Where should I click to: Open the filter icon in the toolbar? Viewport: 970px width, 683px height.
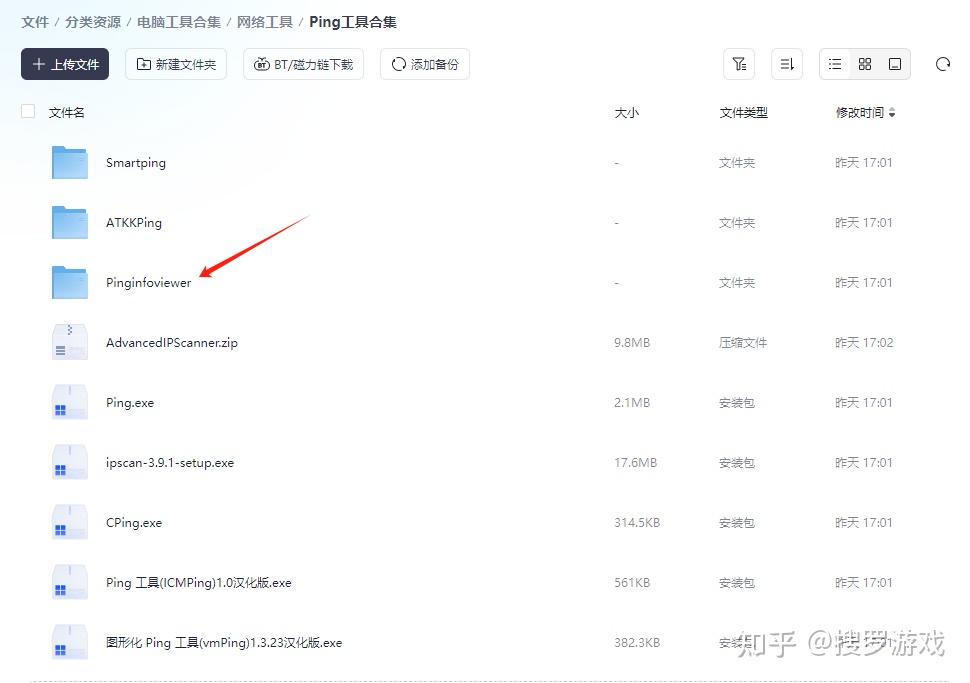(739, 63)
